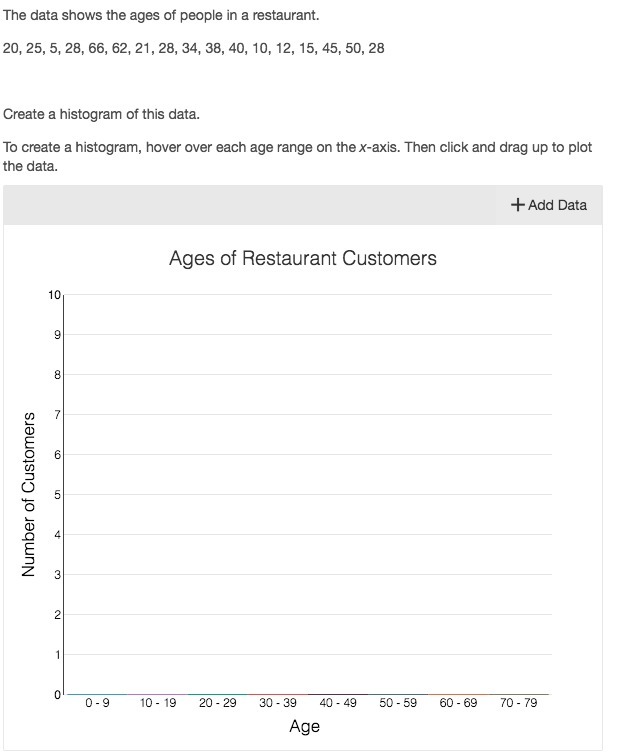Click the 3 tick on the y-axis
This screenshot has height=755, width=634.
click(x=58, y=575)
